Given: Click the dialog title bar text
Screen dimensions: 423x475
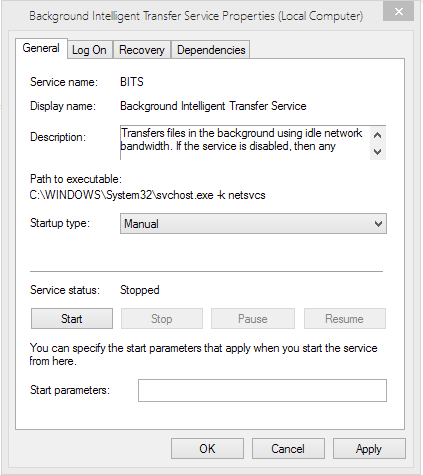Looking at the screenshot, I should [x=196, y=16].
